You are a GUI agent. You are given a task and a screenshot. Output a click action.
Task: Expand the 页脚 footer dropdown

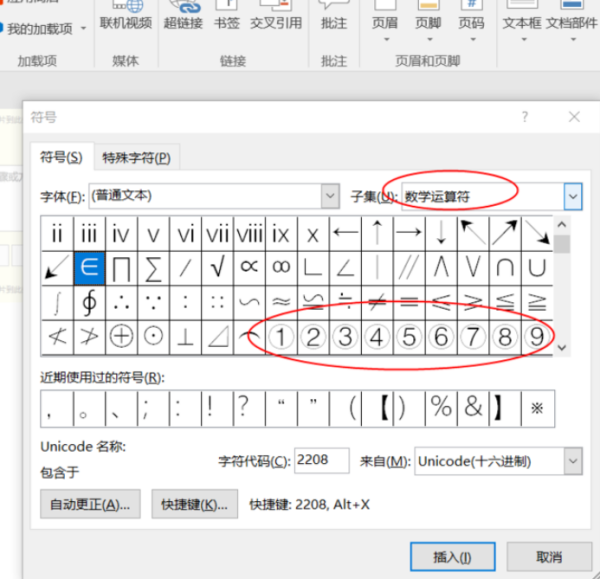click(x=430, y=39)
